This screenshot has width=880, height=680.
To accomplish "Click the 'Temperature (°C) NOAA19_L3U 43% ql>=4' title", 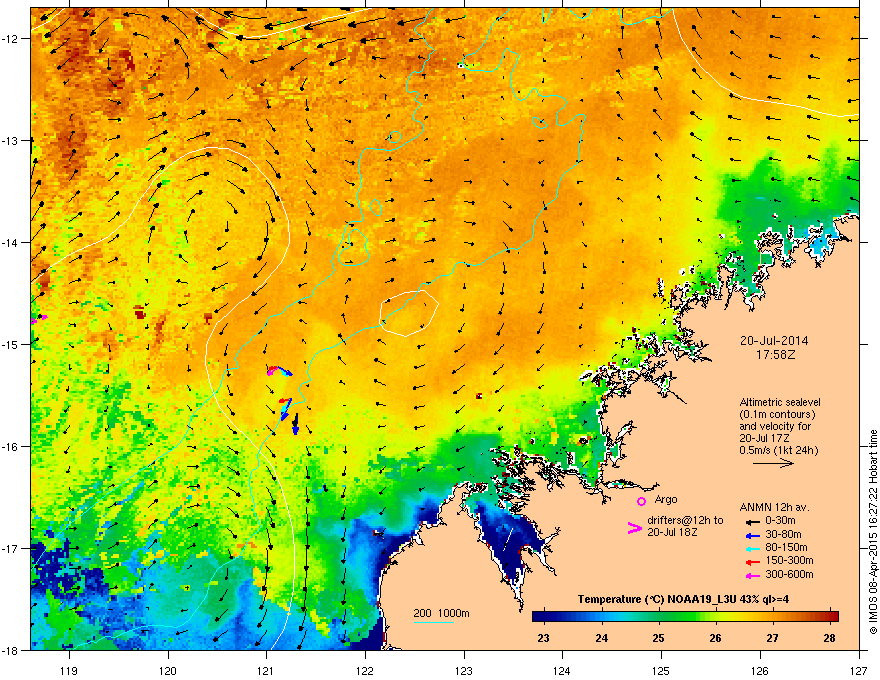I will pyautogui.click(x=683, y=599).
